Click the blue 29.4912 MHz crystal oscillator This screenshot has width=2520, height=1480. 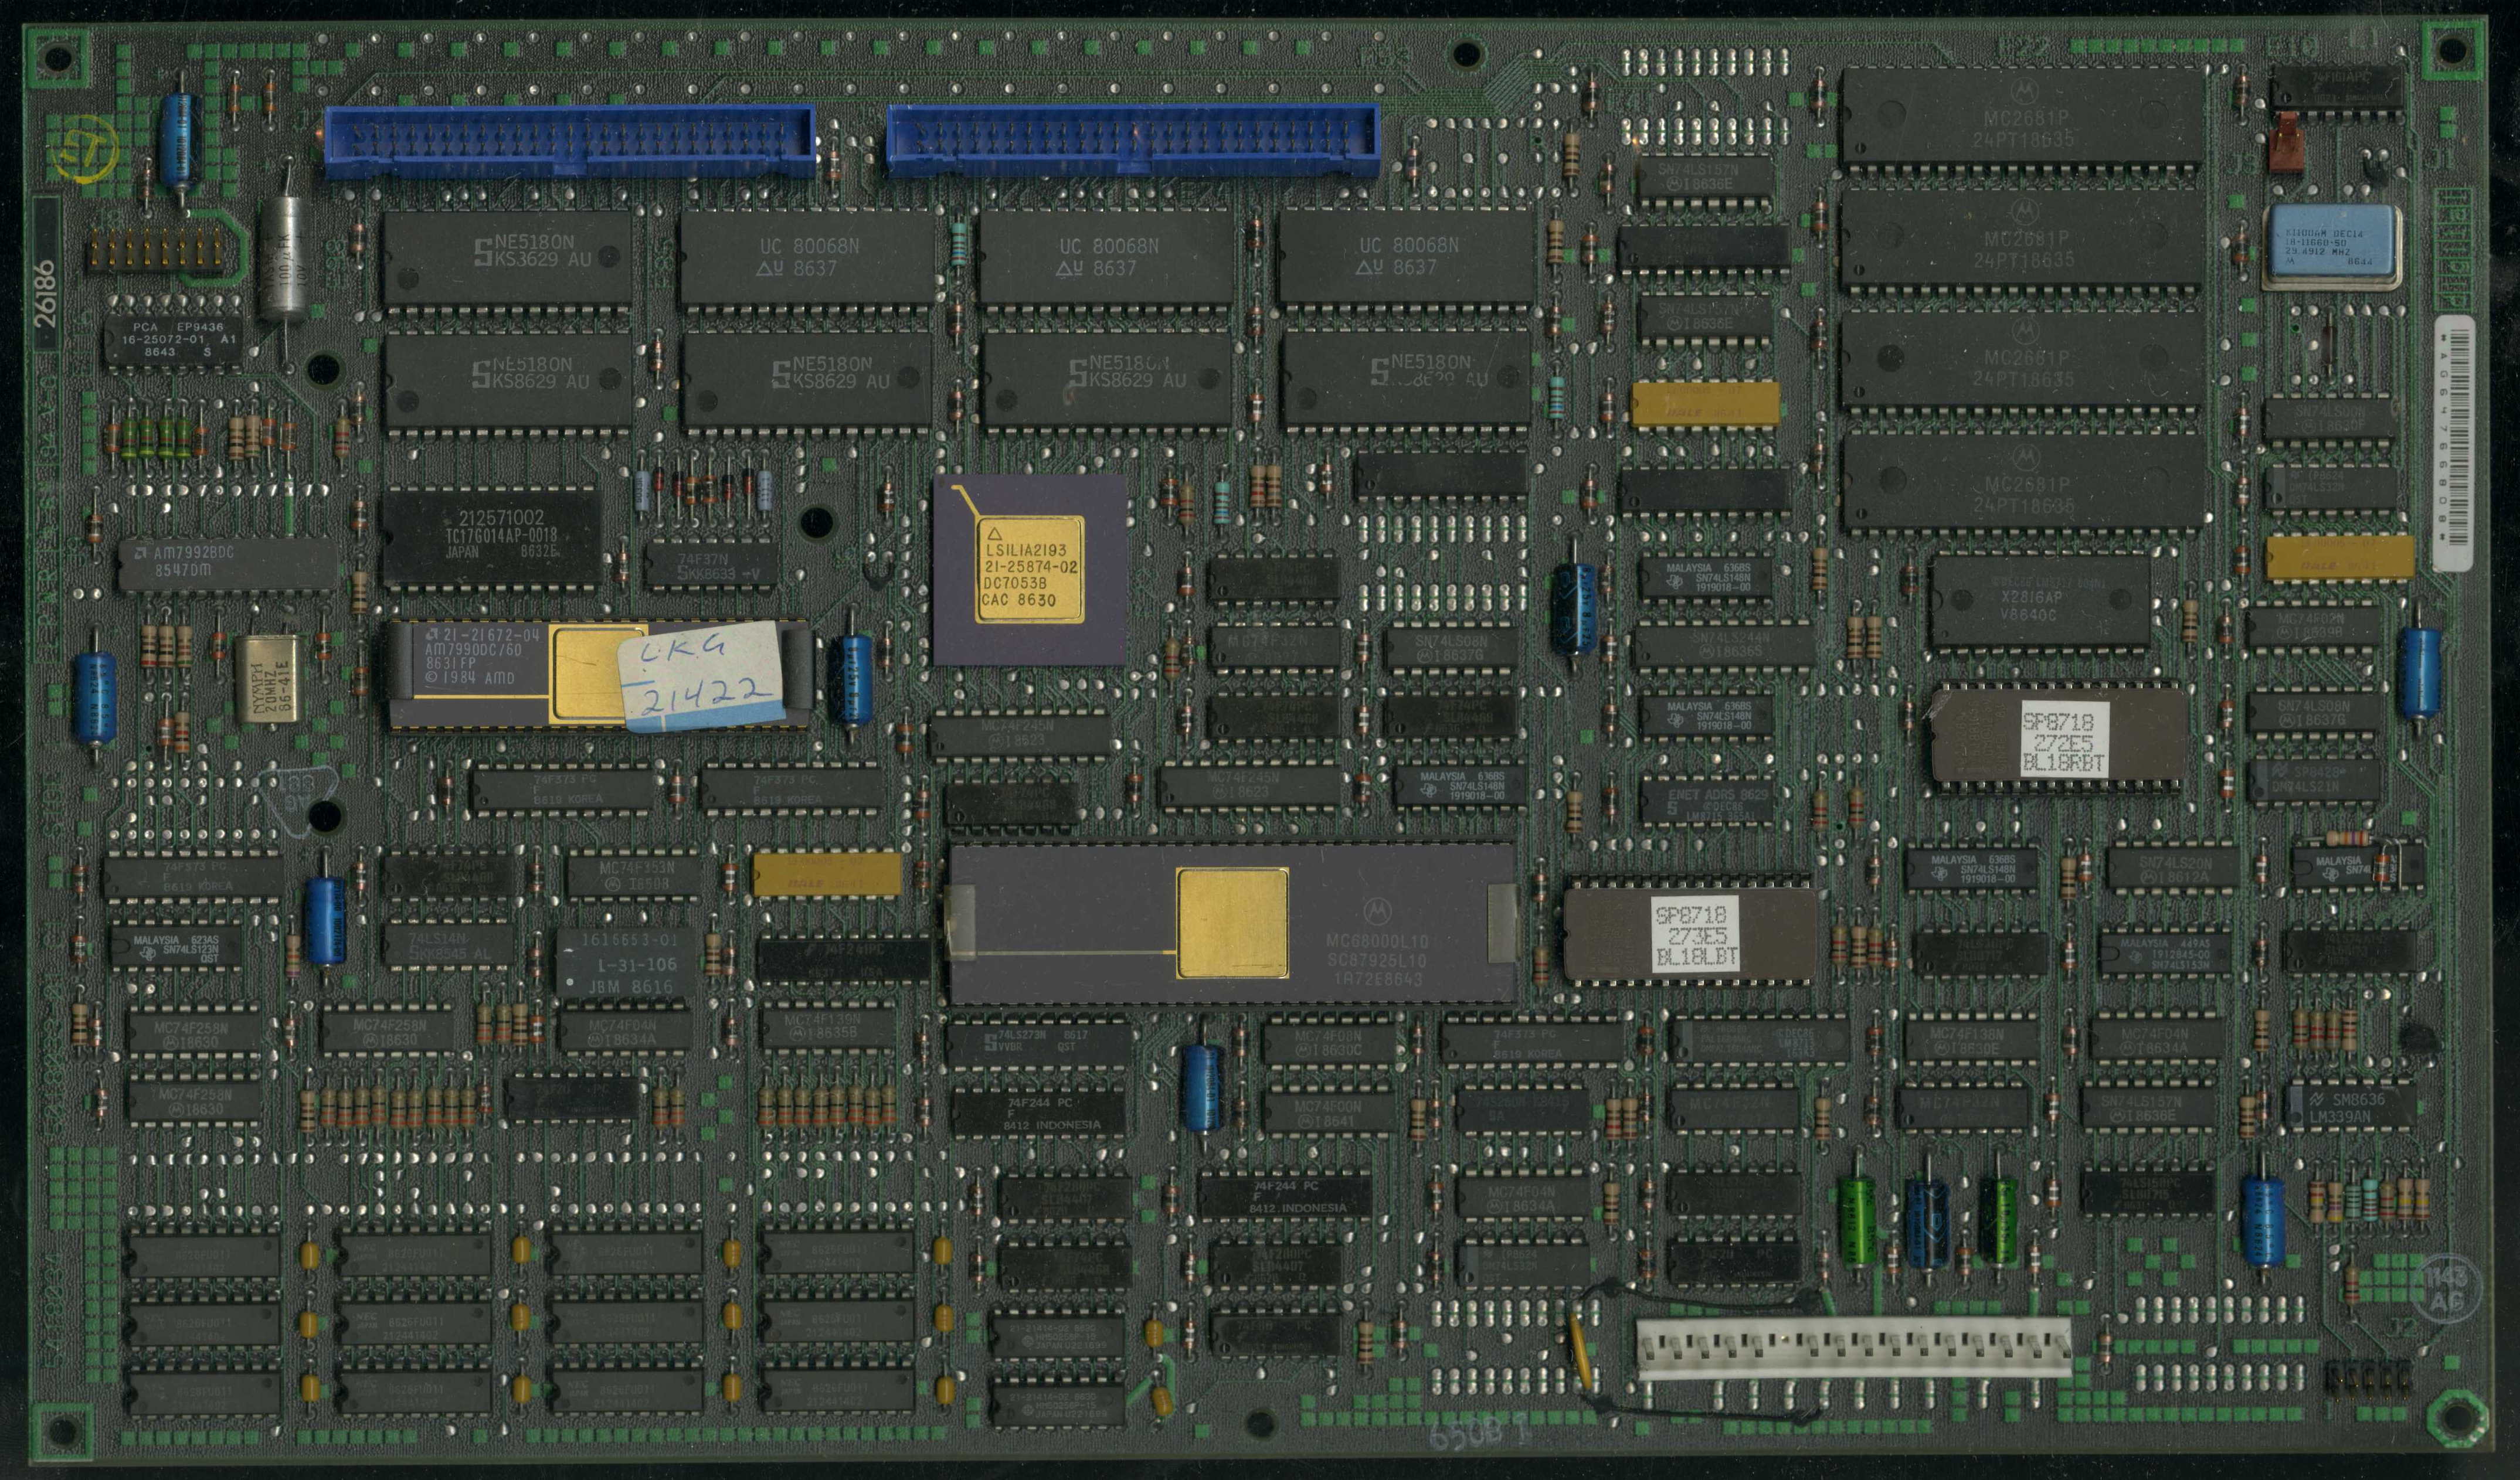coord(2333,247)
